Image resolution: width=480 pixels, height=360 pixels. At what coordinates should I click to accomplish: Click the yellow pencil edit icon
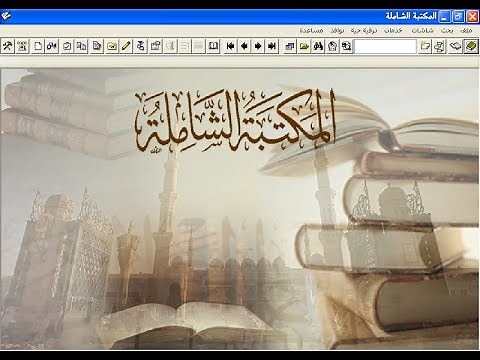coord(126,46)
